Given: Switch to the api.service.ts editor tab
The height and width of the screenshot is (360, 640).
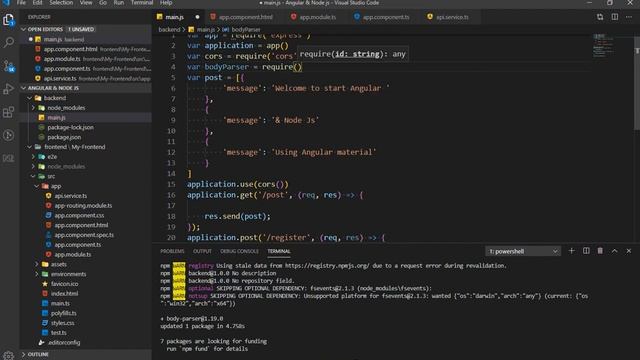Looking at the screenshot, I should coord(452,17).
